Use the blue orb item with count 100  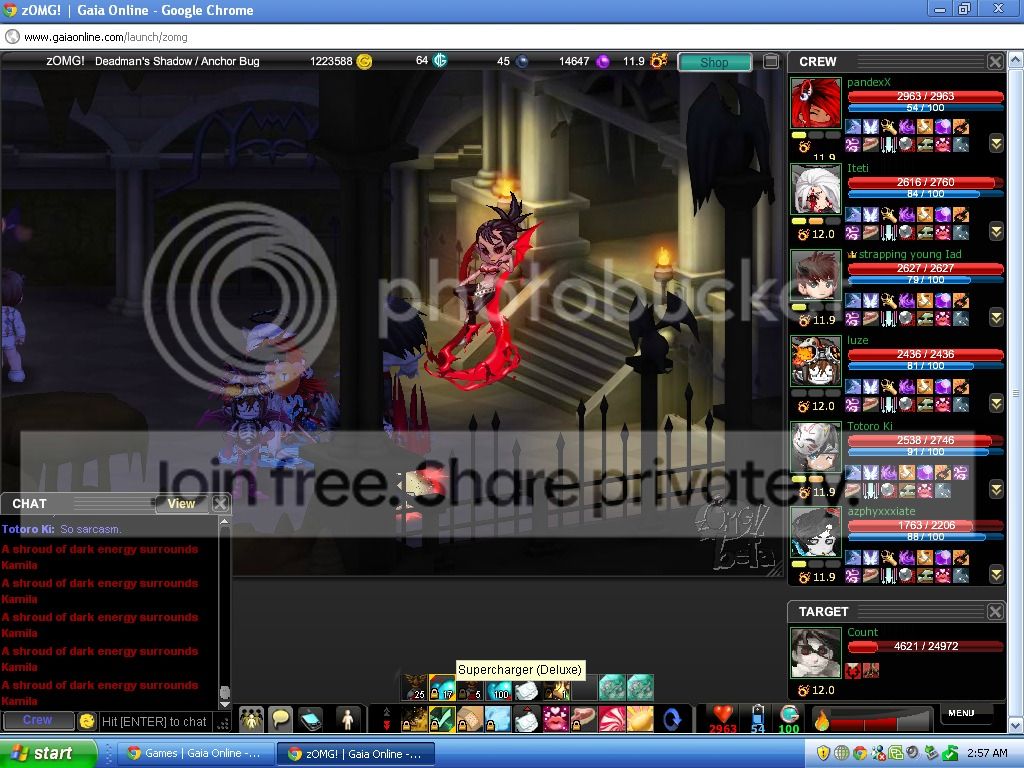[499, 688]
